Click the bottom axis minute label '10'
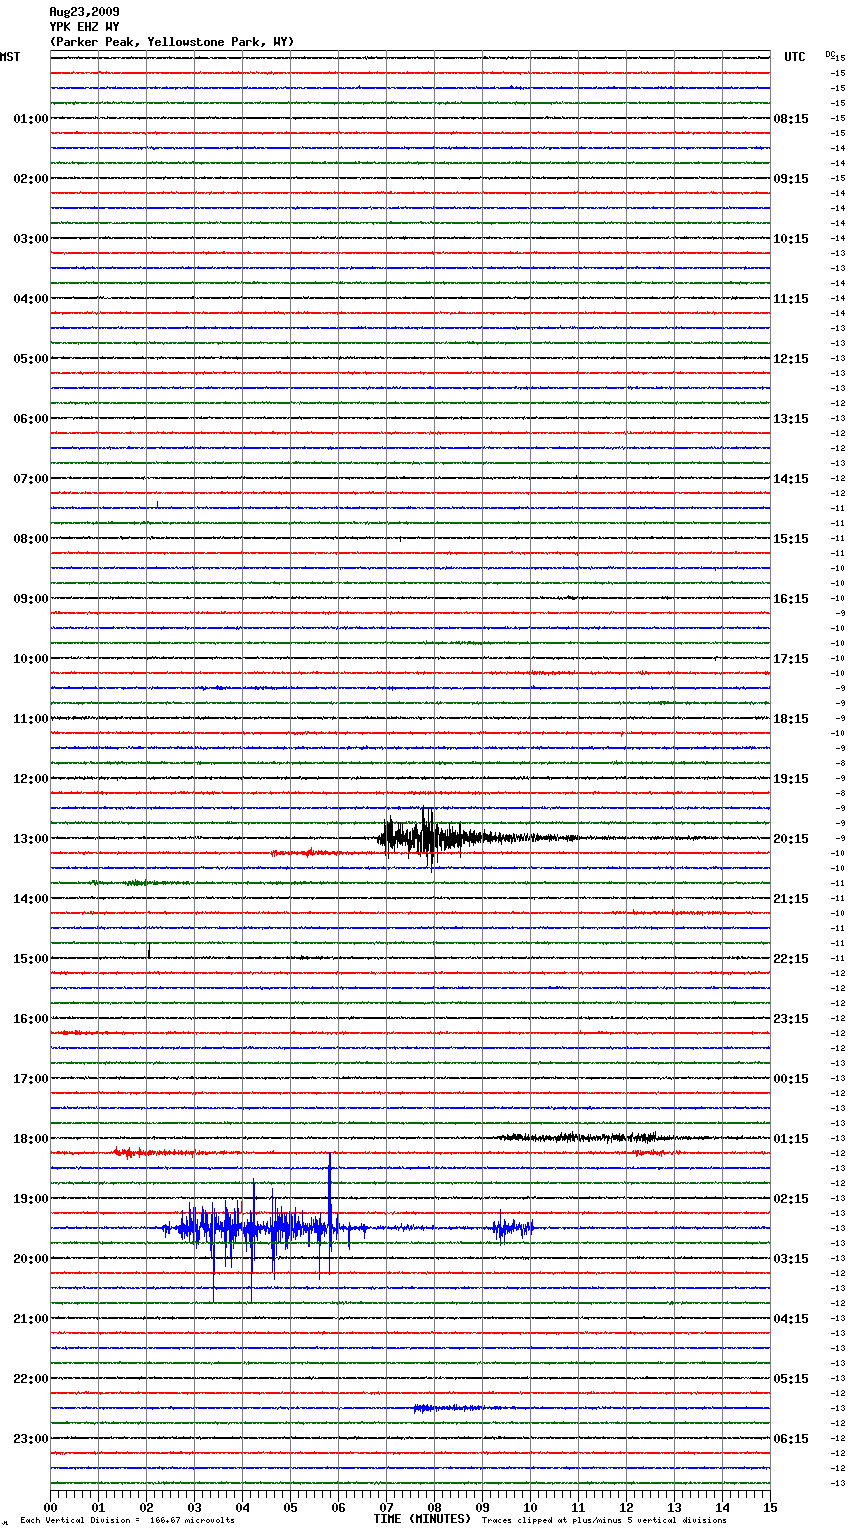 tap(530, 1507)
